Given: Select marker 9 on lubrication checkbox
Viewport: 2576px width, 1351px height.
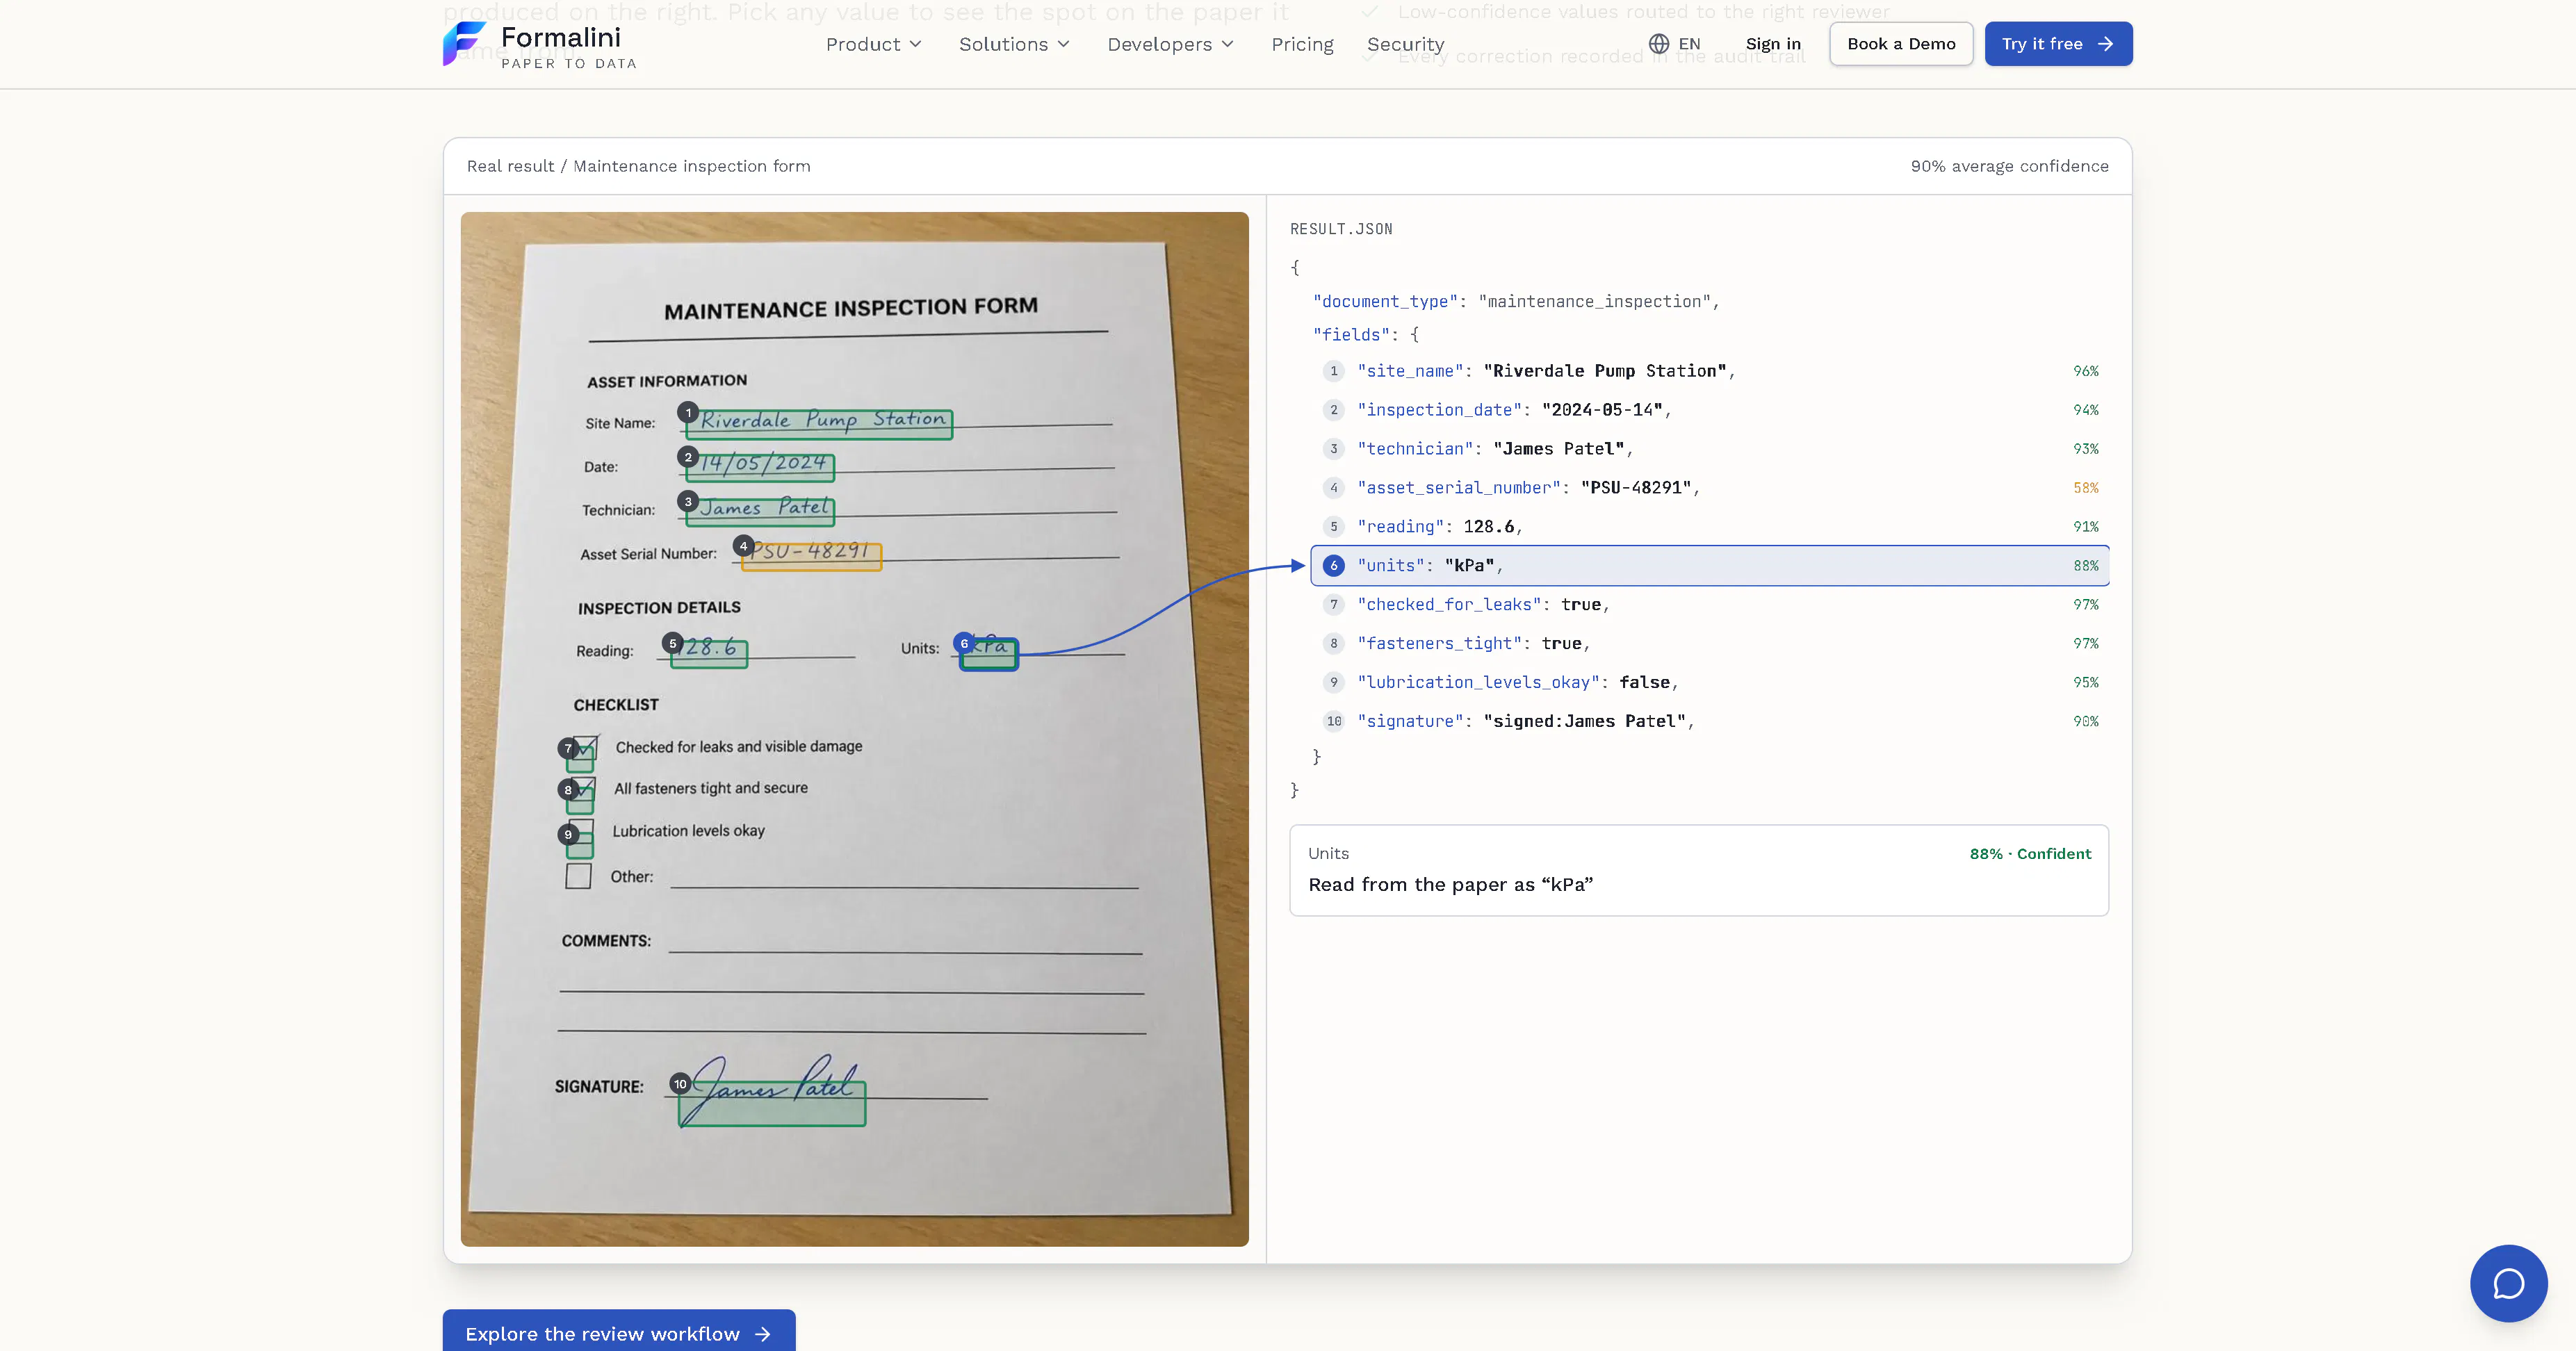Looking at the screenshot, I should point(568,834).
